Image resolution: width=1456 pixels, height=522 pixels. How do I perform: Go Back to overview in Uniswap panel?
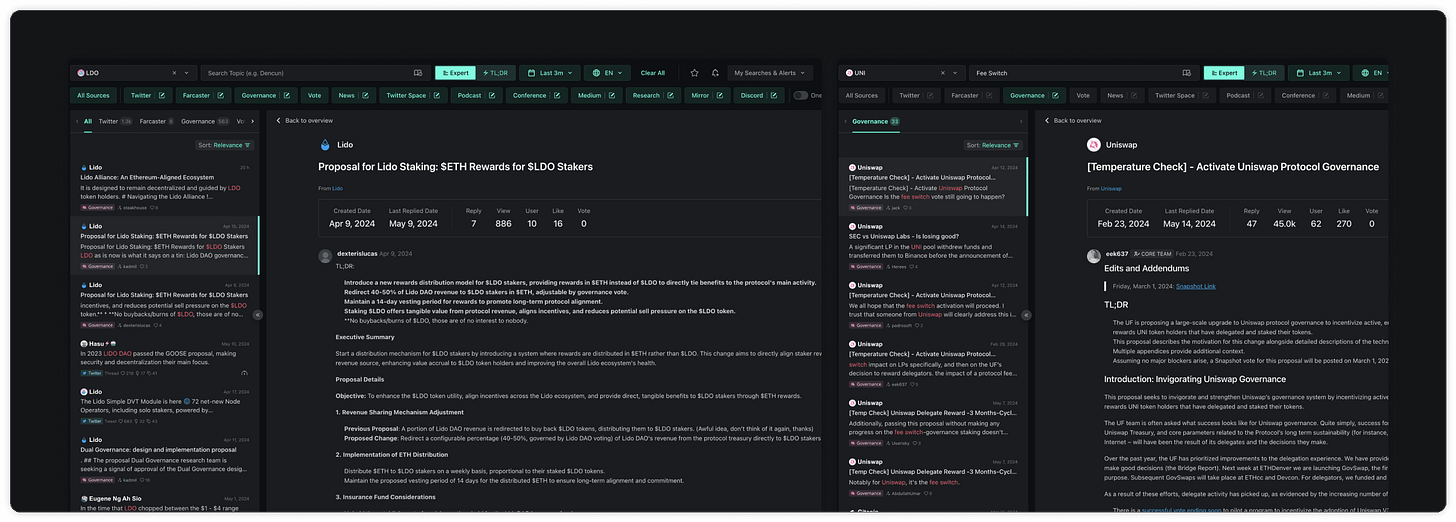click(1072, 120)
